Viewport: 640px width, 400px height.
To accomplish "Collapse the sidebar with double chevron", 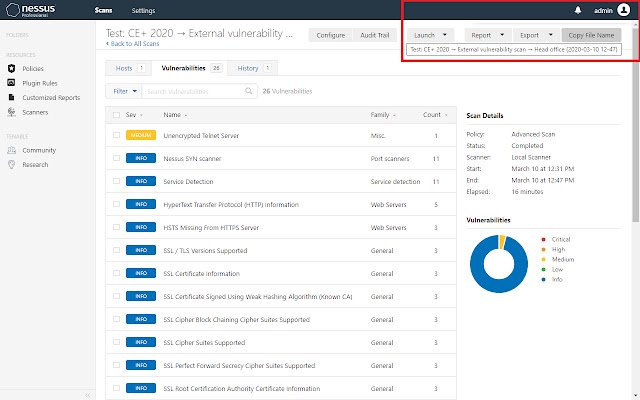I will (x=88, y=395).
